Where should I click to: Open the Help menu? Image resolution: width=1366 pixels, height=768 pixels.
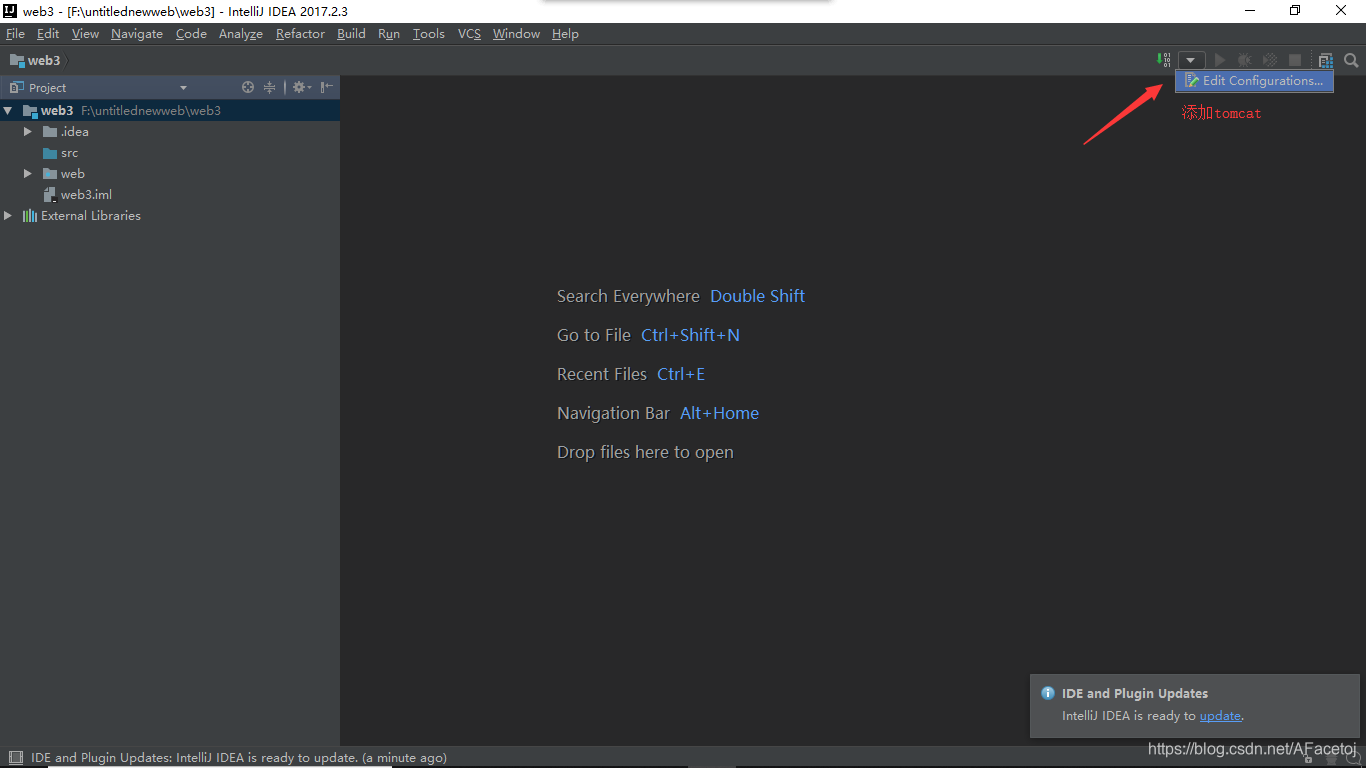(x=565, y=34)
